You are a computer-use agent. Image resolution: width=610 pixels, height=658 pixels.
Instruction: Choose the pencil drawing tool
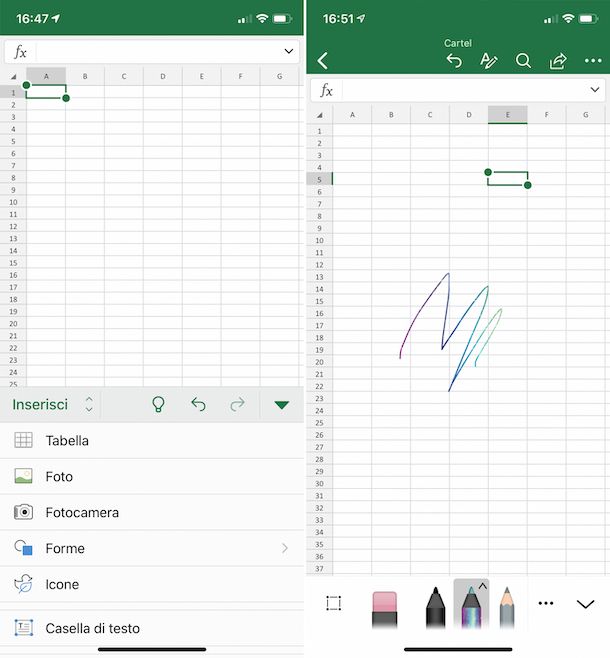point(507,607)
